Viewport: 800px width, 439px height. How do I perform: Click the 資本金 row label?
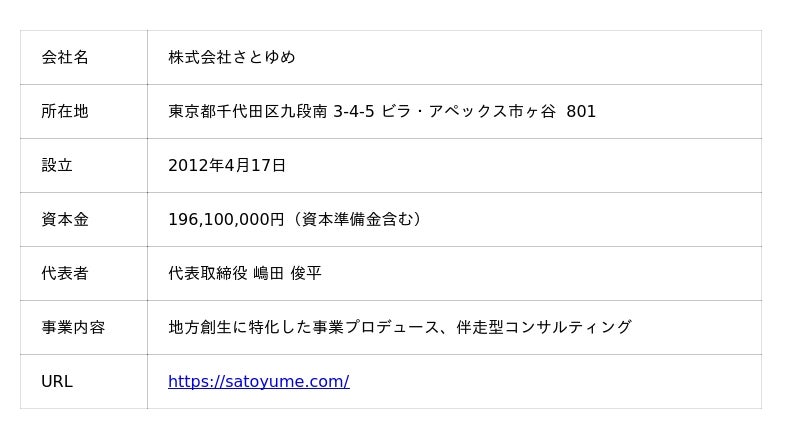point(65,219)
